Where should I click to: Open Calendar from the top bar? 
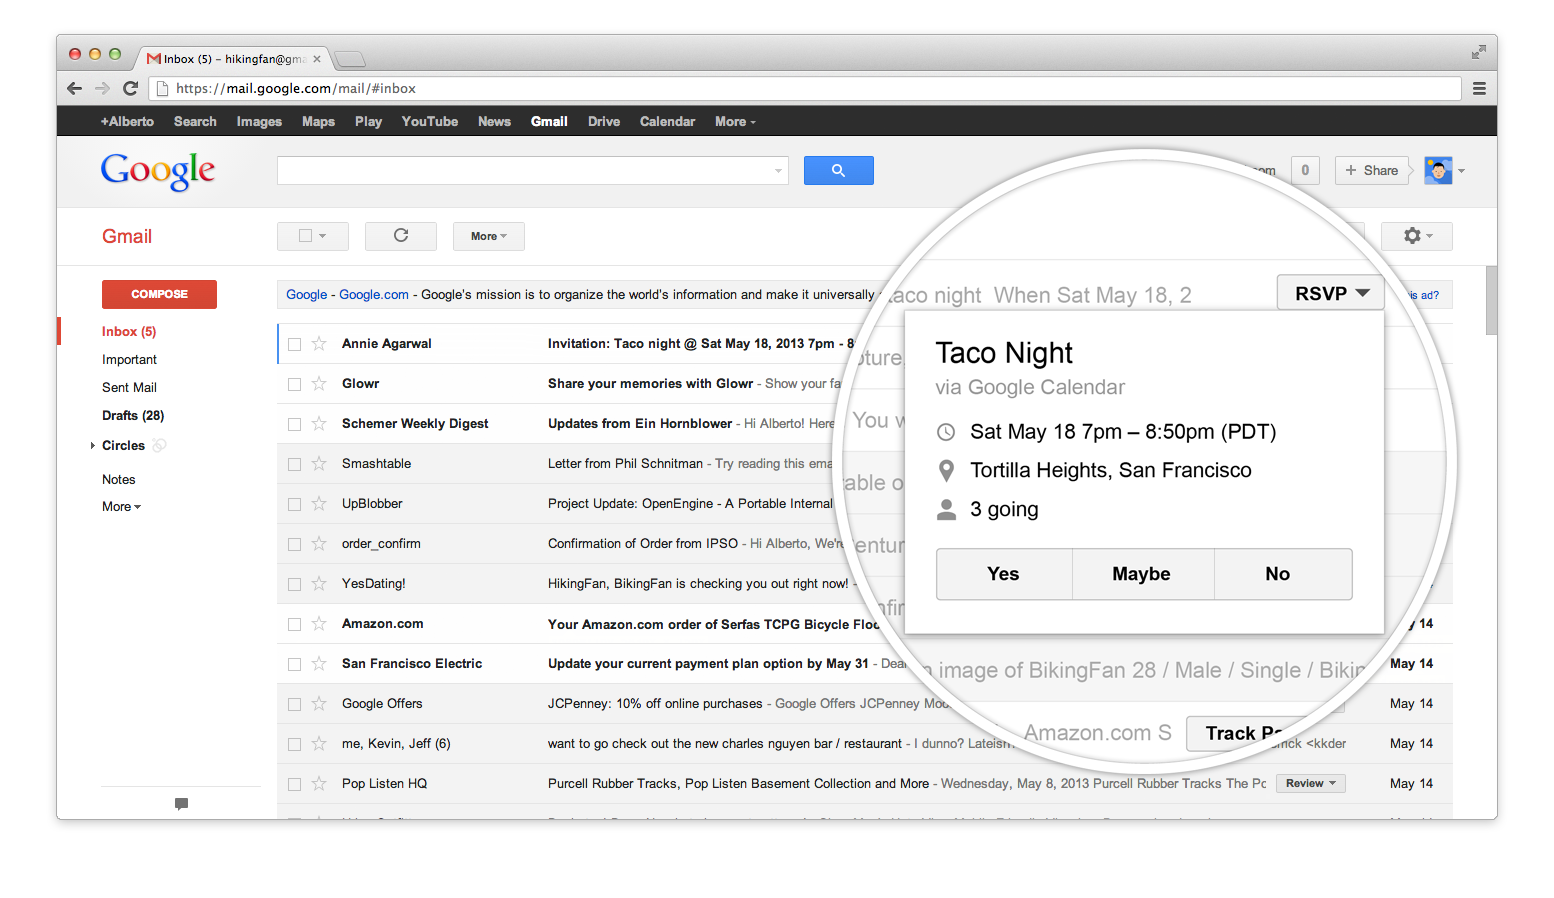(667, 122)
